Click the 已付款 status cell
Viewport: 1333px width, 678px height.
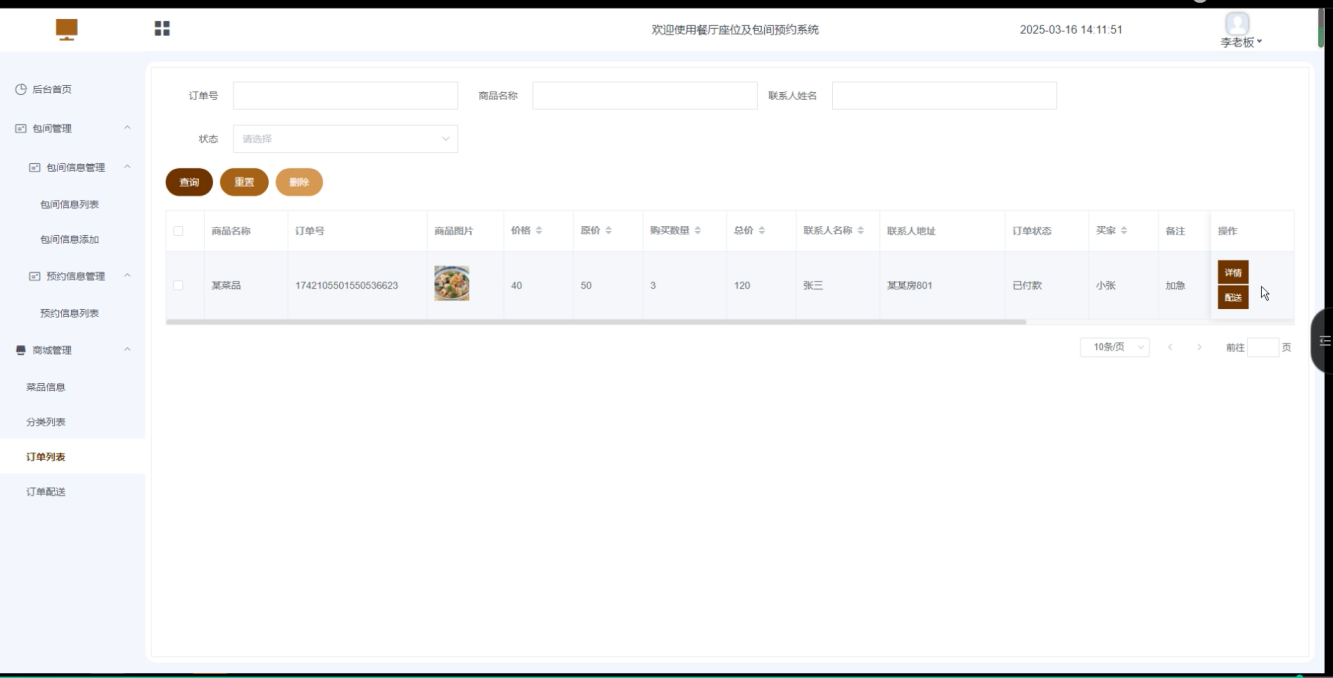(1029, 286)
